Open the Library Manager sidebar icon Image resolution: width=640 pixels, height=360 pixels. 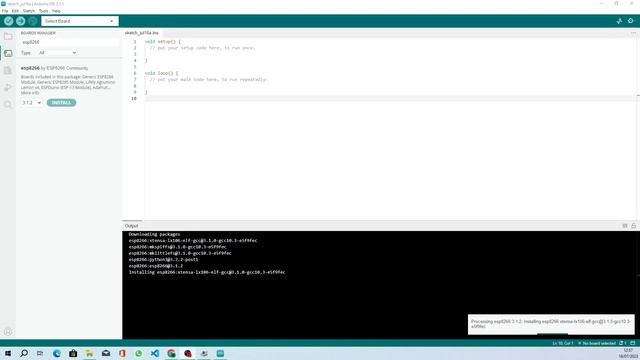[x=8, y=71]
